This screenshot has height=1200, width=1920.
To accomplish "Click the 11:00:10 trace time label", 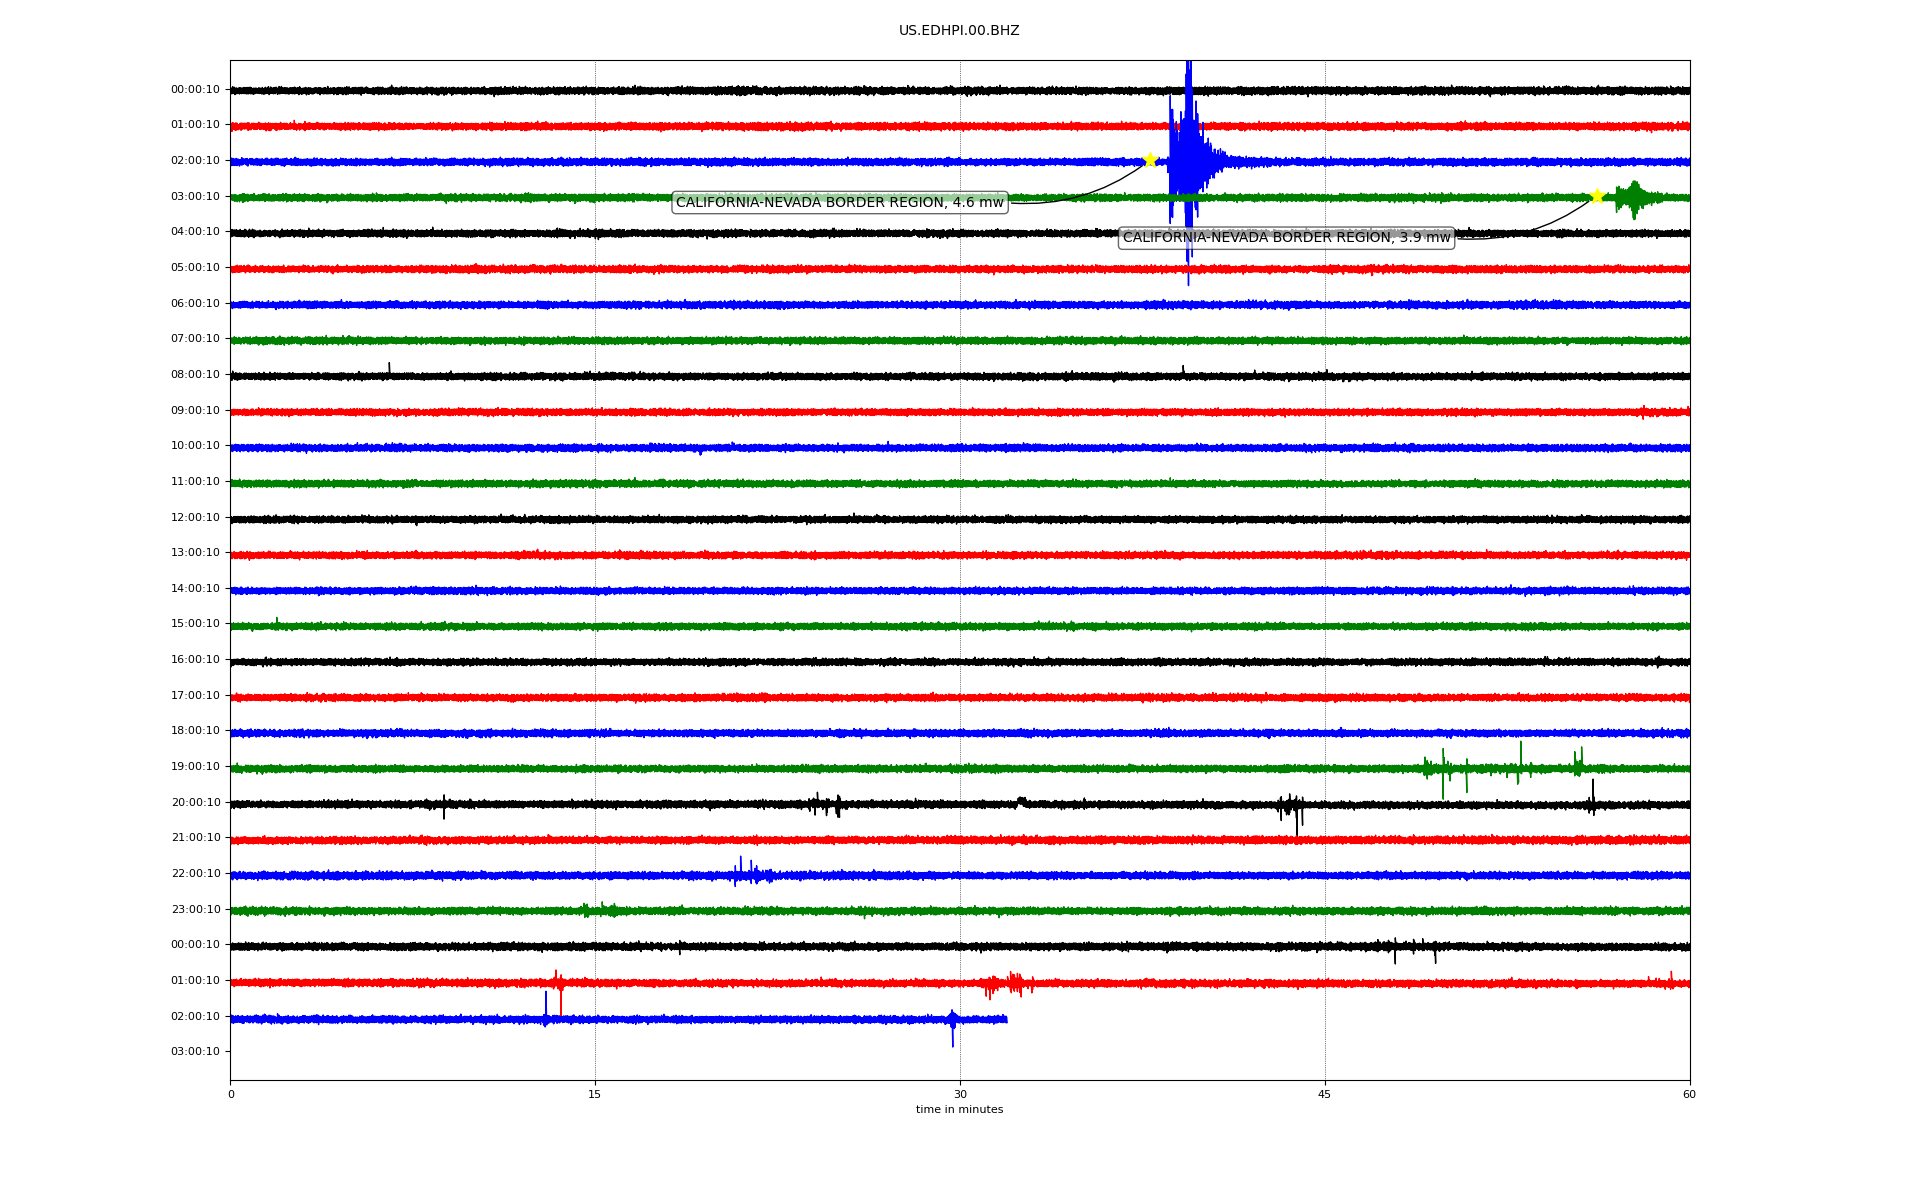I will coord(195,482).
